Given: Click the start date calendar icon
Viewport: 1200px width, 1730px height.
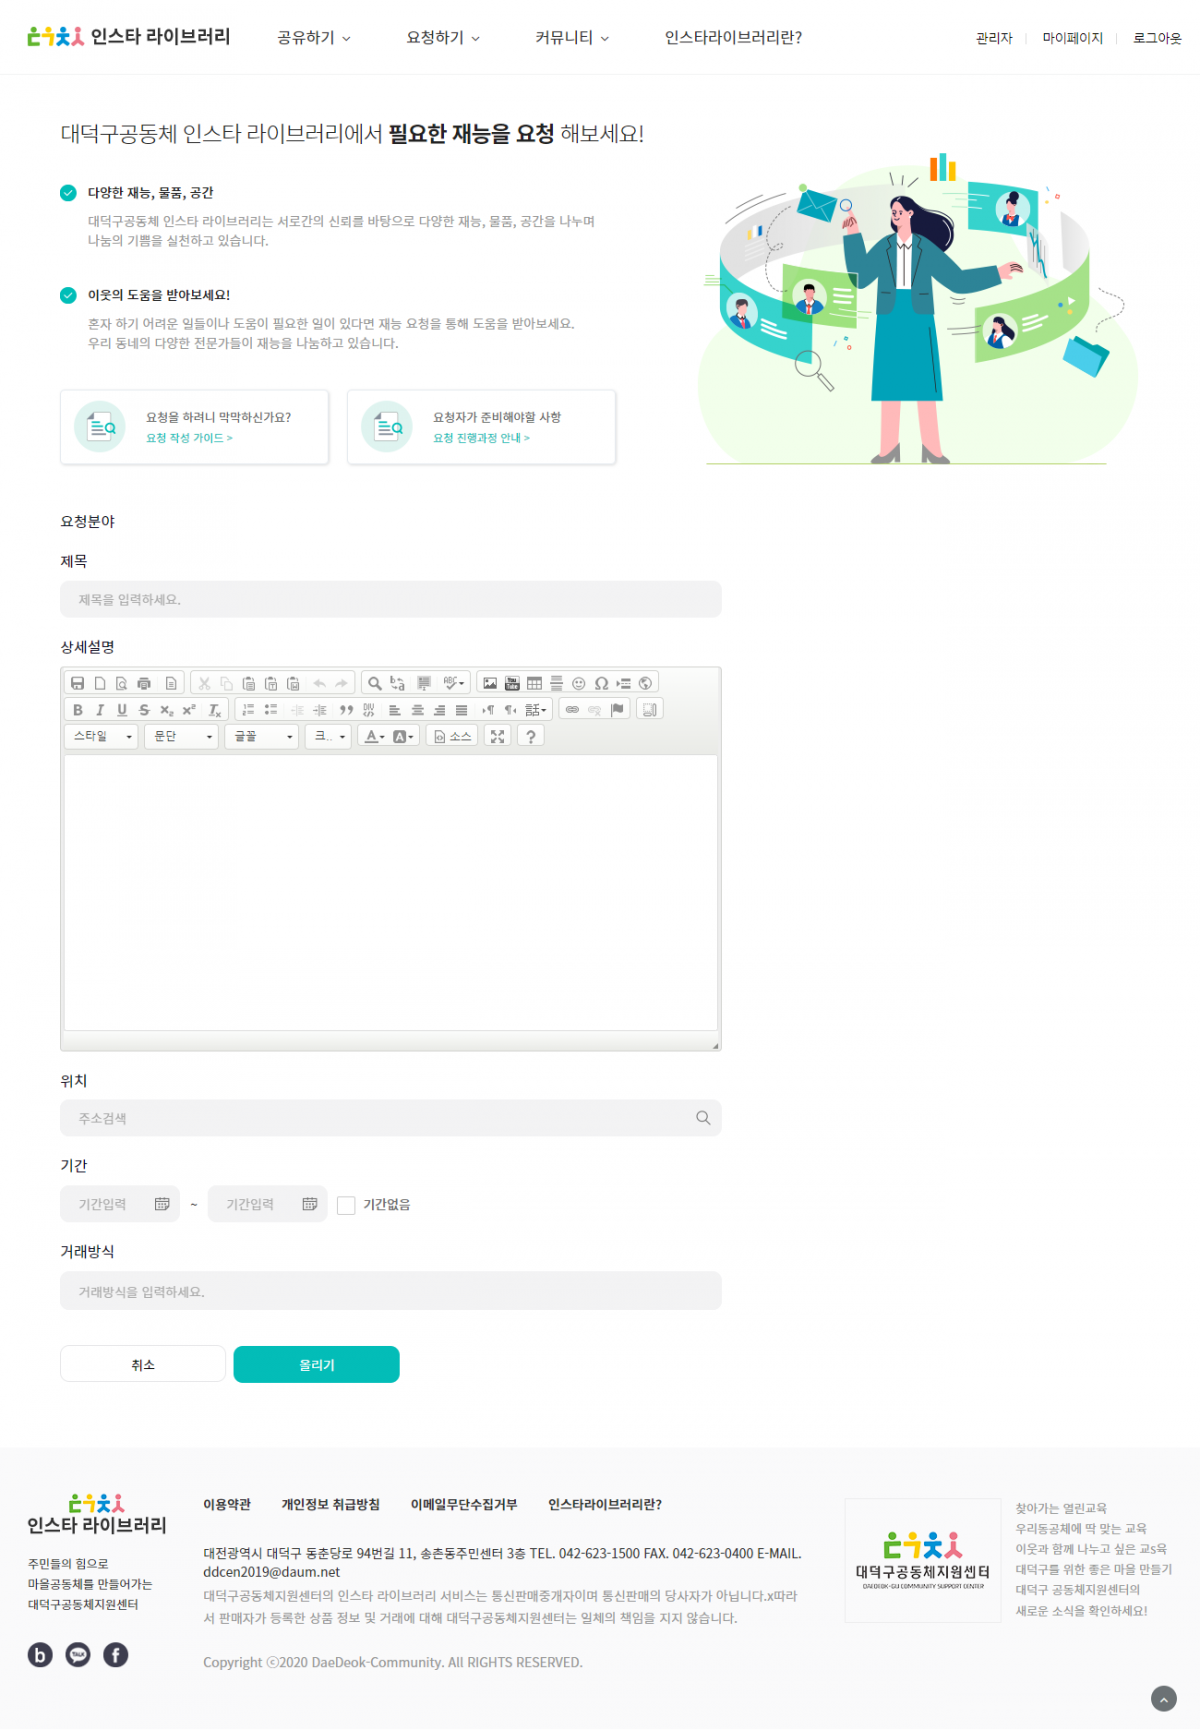Looking at the screenshot, I should (162, 1204).
